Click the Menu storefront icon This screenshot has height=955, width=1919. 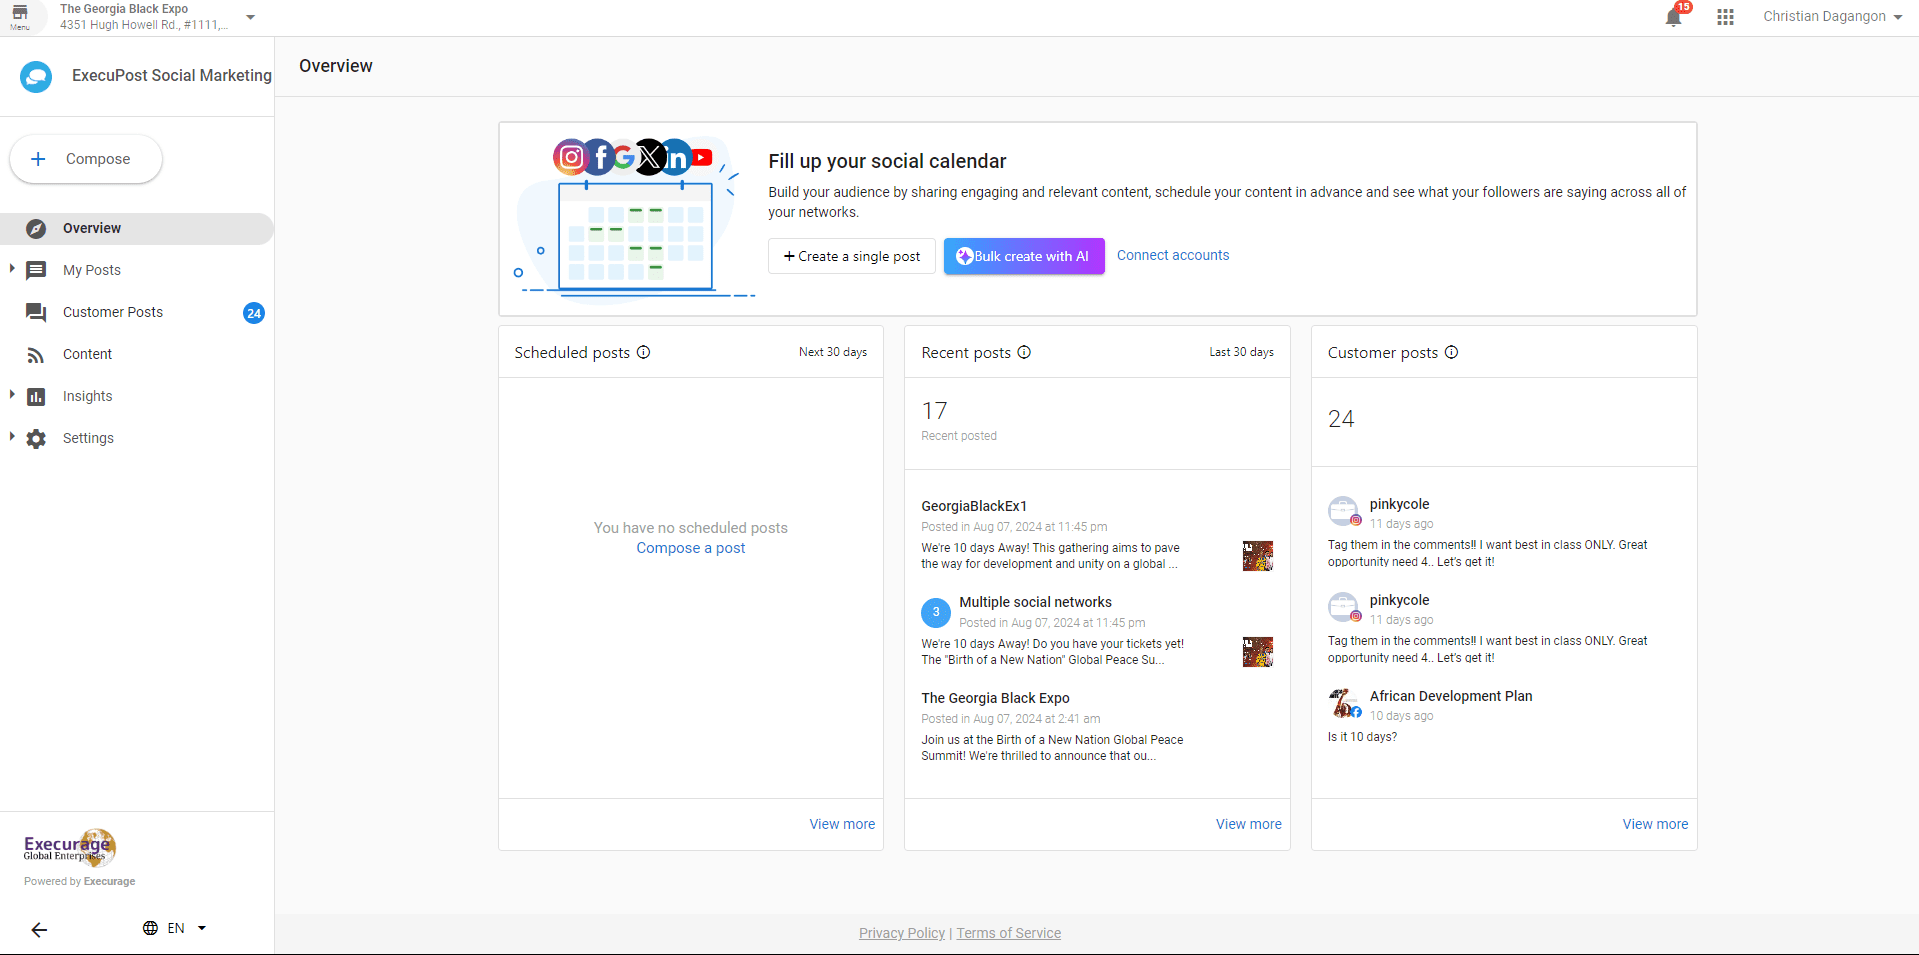click(x=20, y=16)
